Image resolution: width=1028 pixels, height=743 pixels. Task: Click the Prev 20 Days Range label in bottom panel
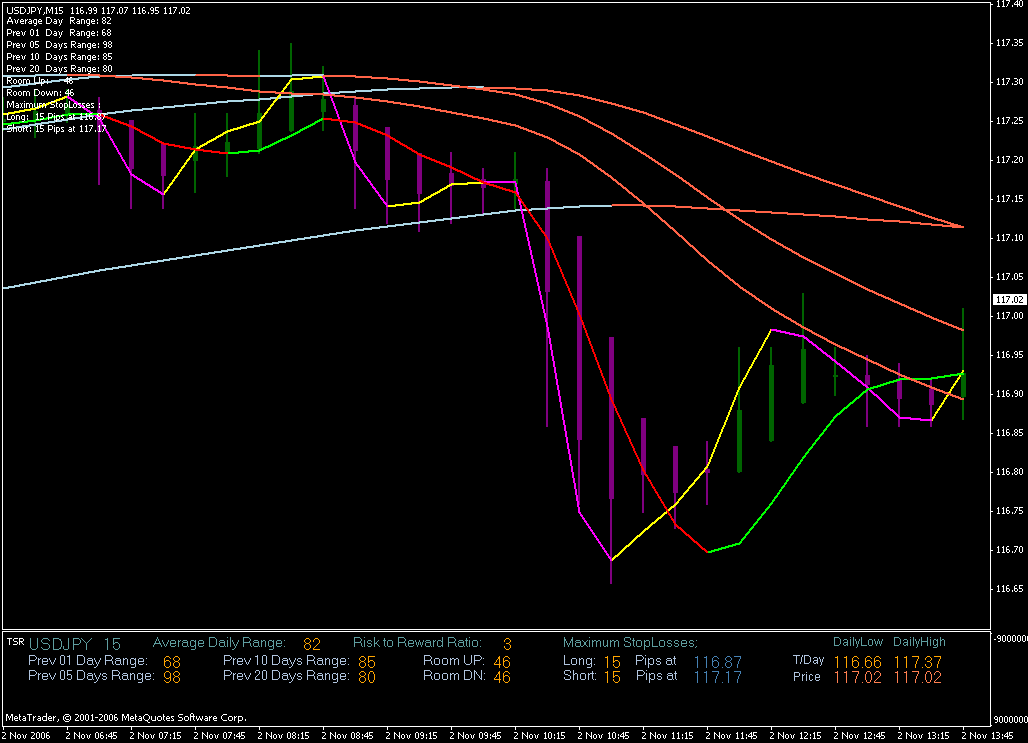(286, 677)
